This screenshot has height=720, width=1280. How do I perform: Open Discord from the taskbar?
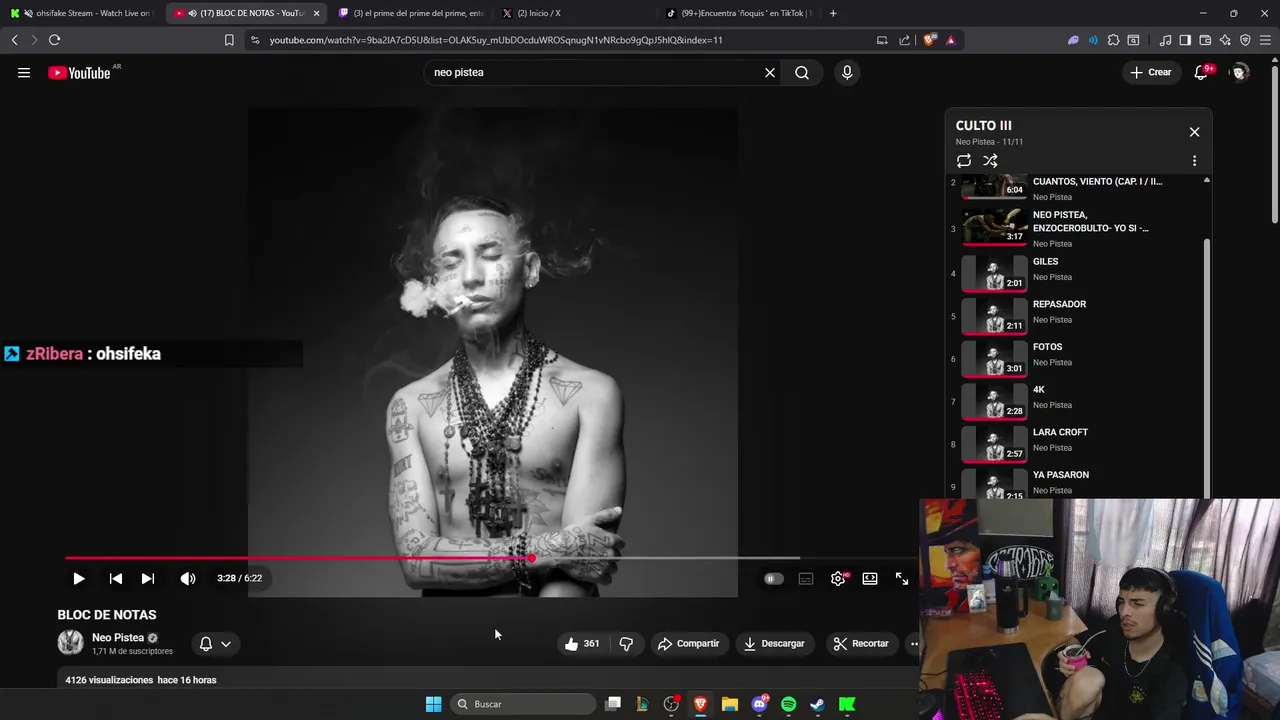(759, 704)
